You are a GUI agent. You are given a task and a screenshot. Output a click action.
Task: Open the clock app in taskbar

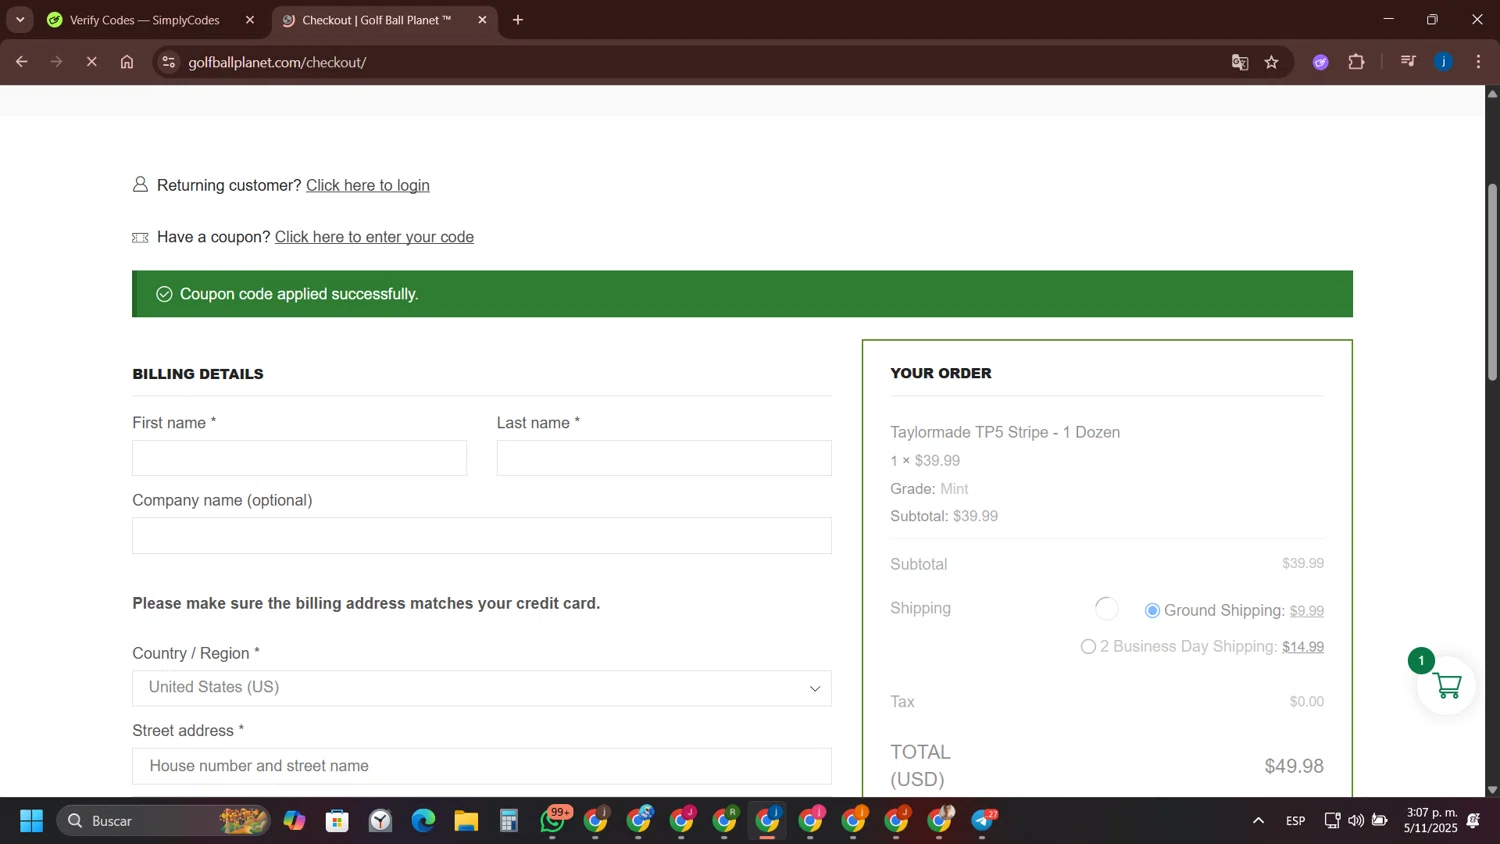coord(380,821)
